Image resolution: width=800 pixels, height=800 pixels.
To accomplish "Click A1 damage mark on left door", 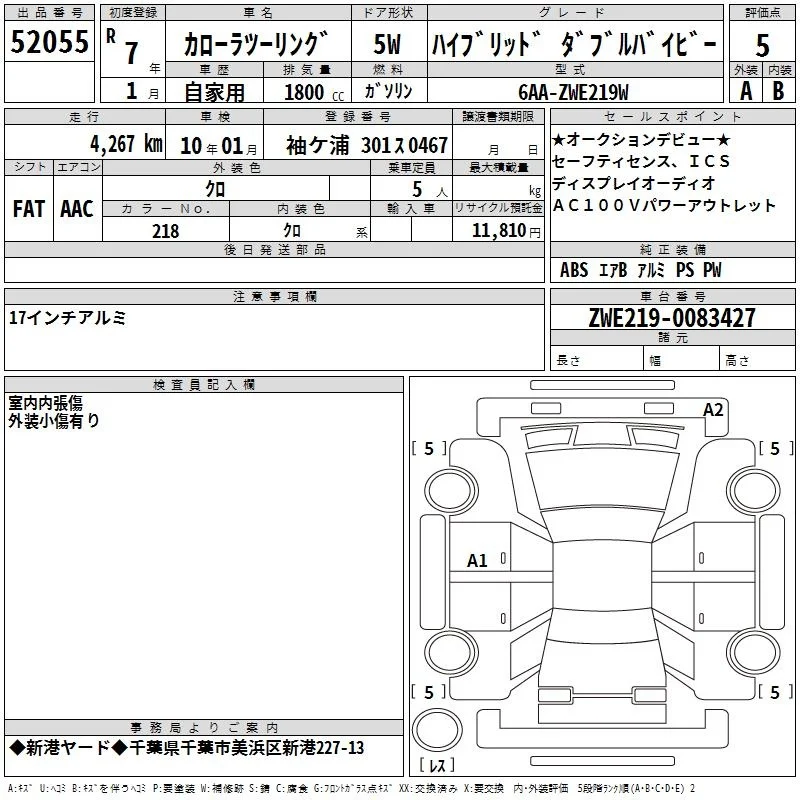I will click(x=477, y=561).
